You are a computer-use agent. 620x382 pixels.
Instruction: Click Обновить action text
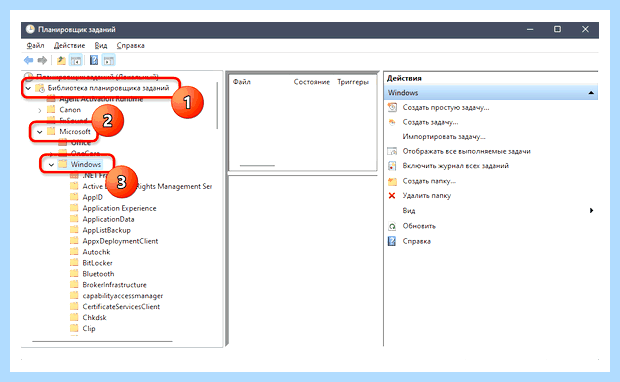(x=419, y=226)
